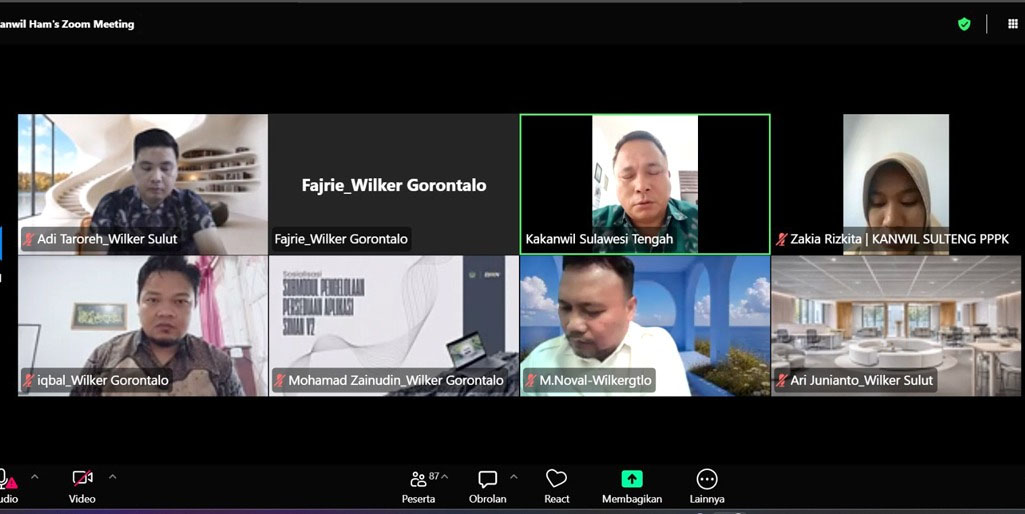Viewport: 1025px width, 514px height.
Task: Expand video options chevron beside Video
Action: (x=112, y=477)
